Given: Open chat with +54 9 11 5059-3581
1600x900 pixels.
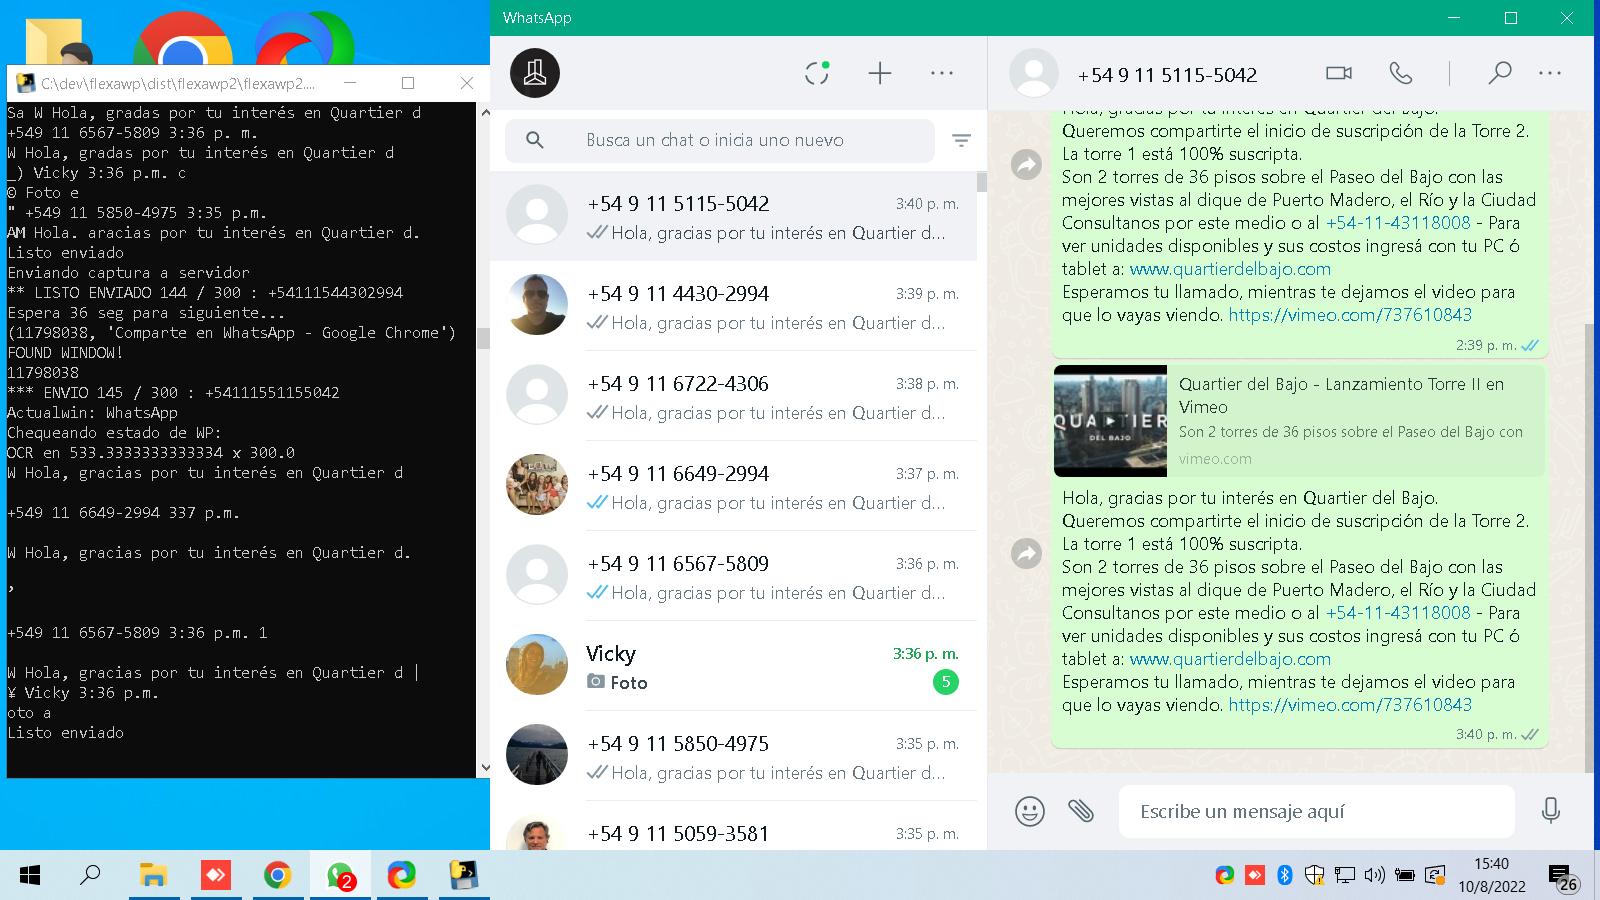Looking at the screenshot, I should 733,828.
